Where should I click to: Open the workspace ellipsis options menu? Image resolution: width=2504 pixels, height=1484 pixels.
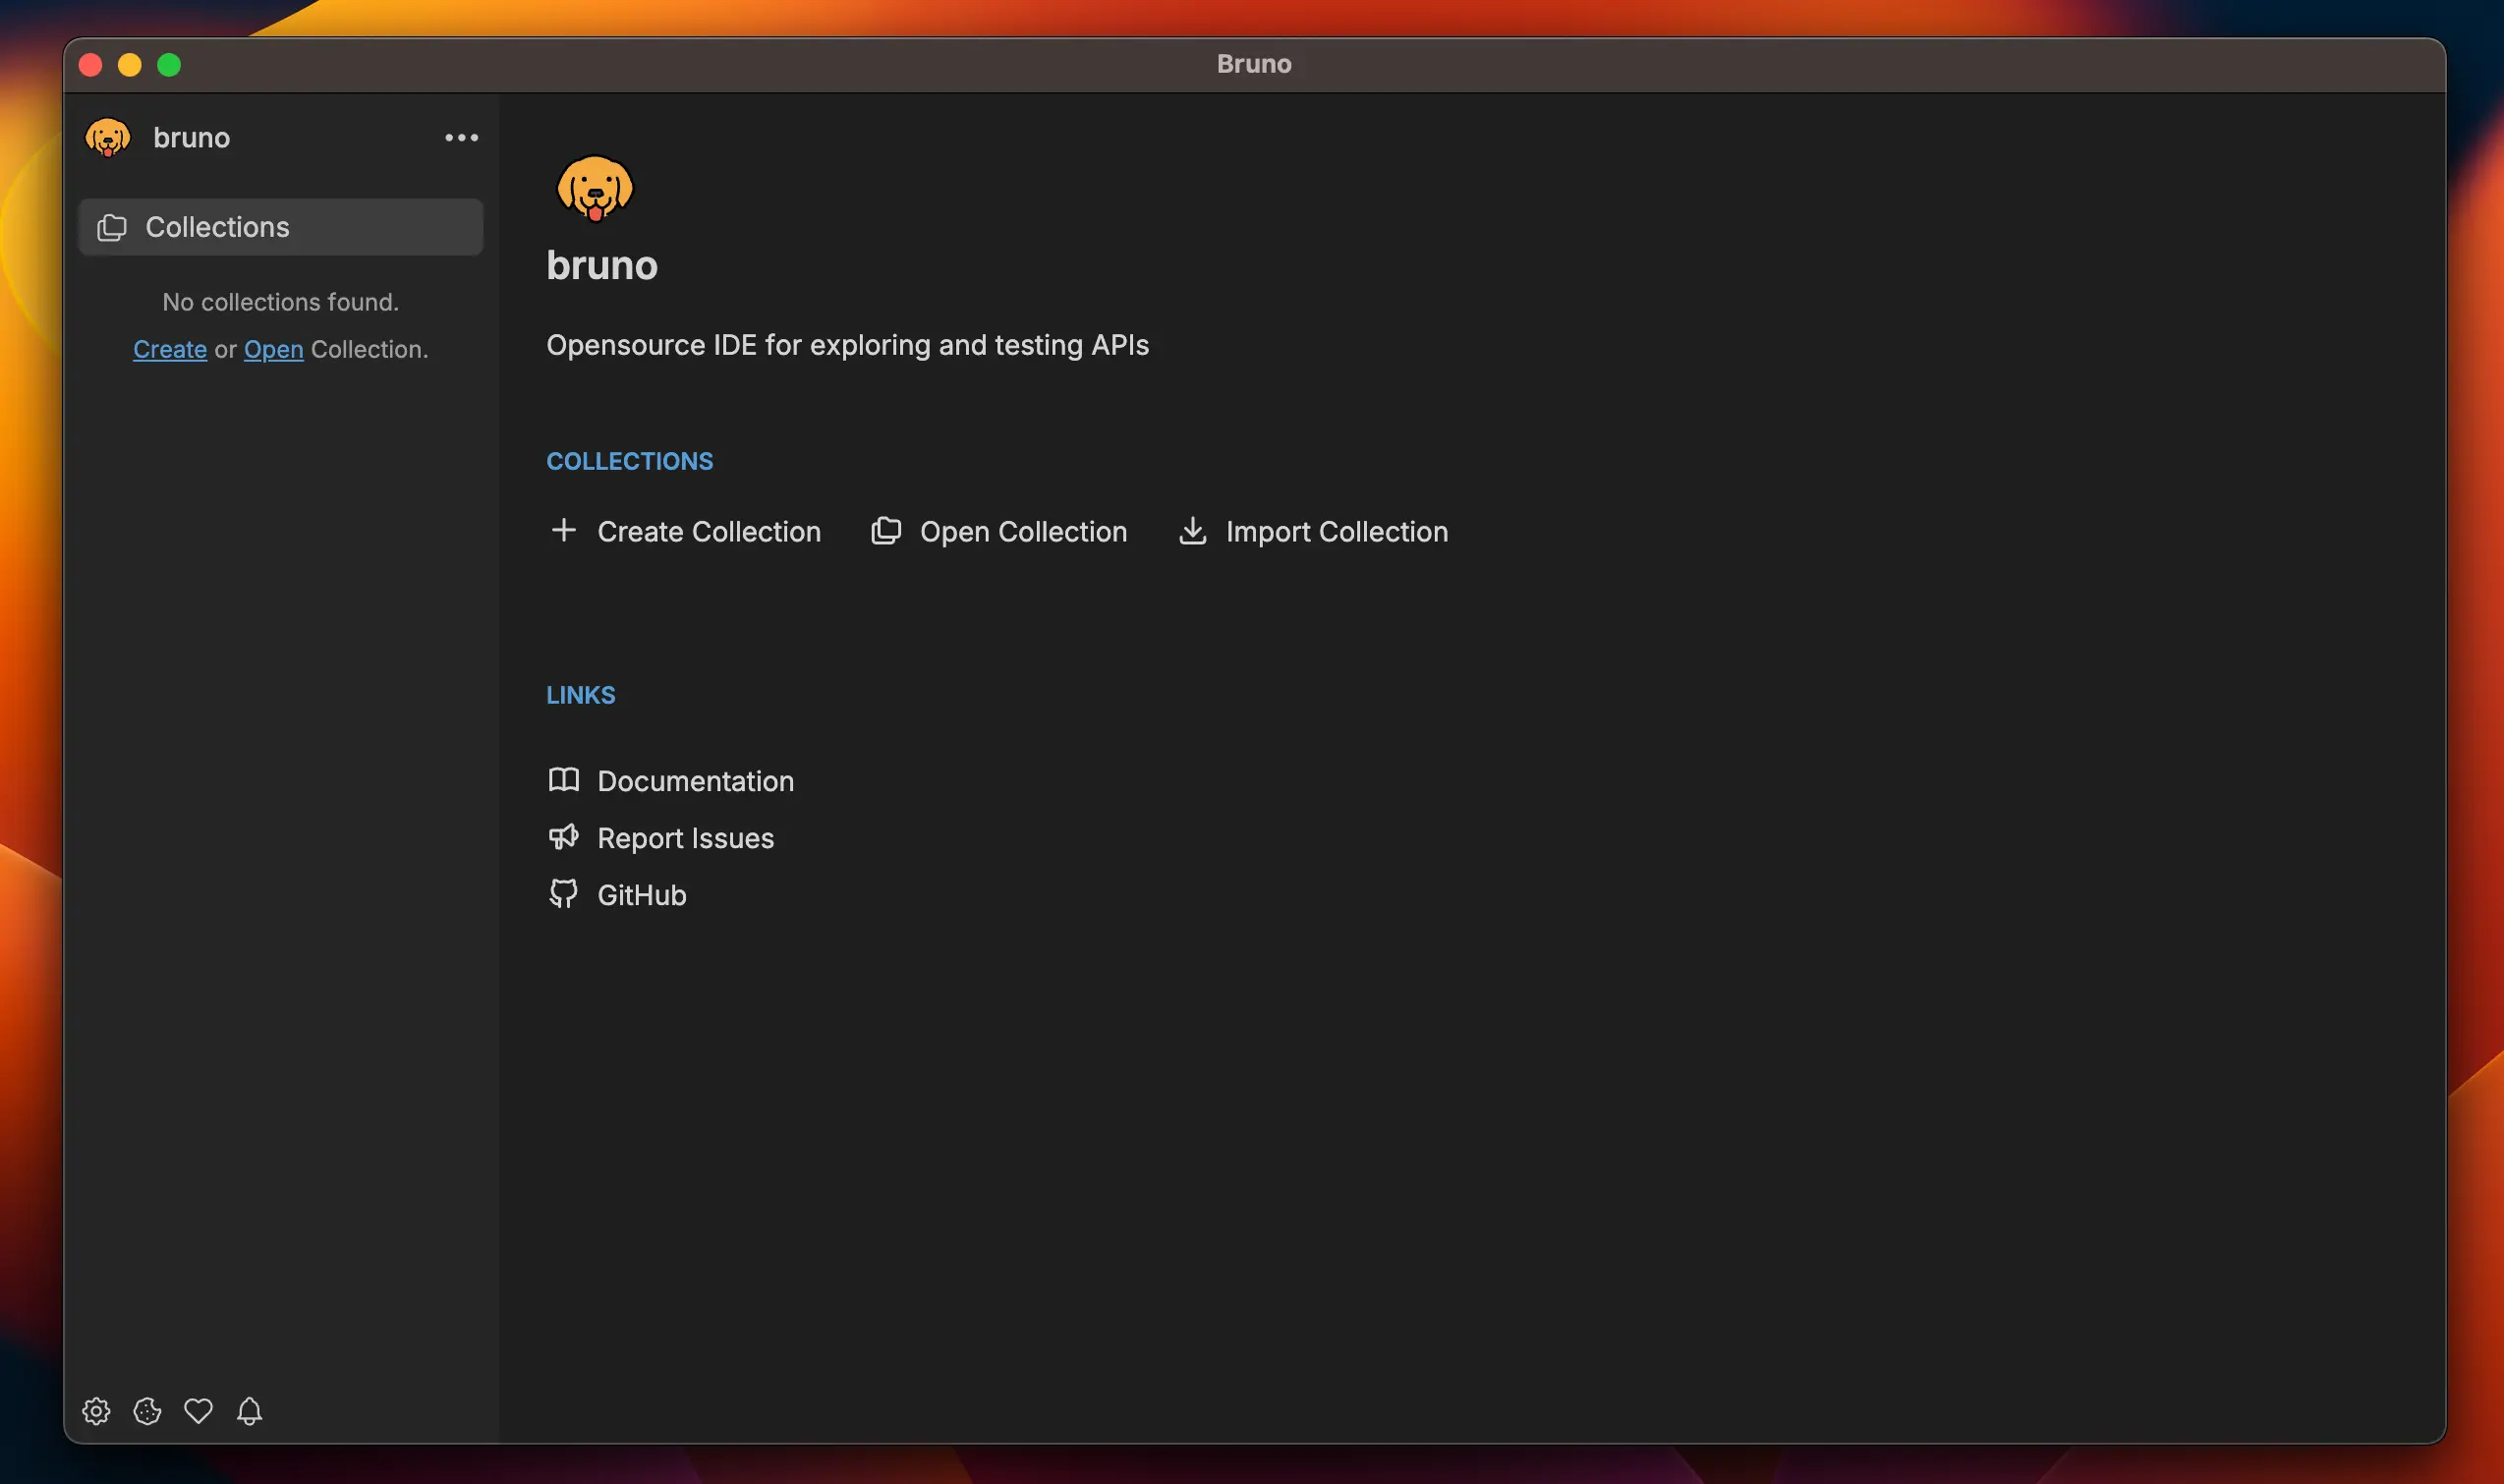click(x=461, y=137)
